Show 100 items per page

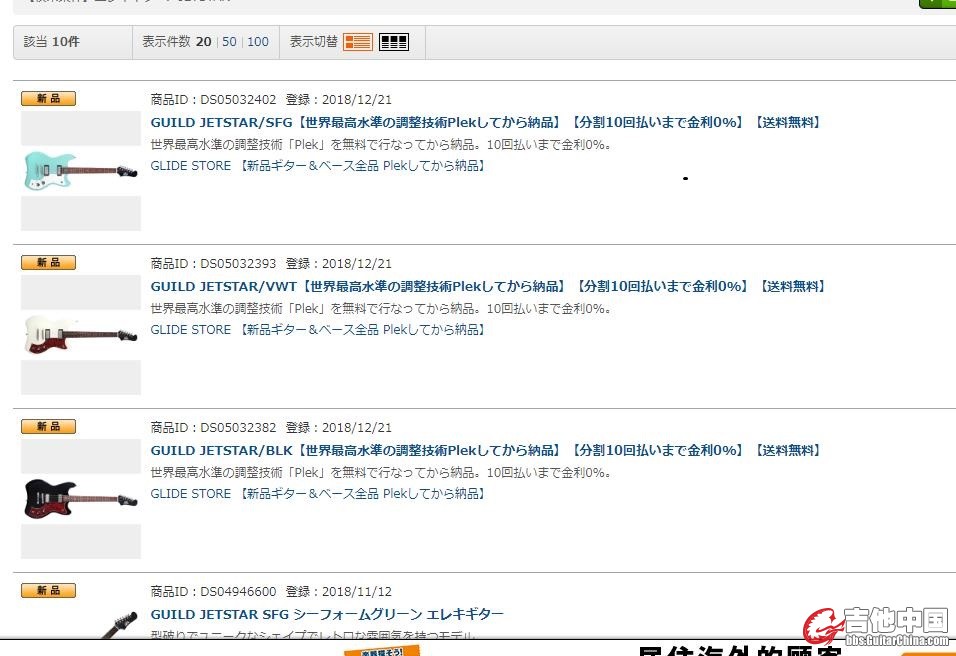258,42
